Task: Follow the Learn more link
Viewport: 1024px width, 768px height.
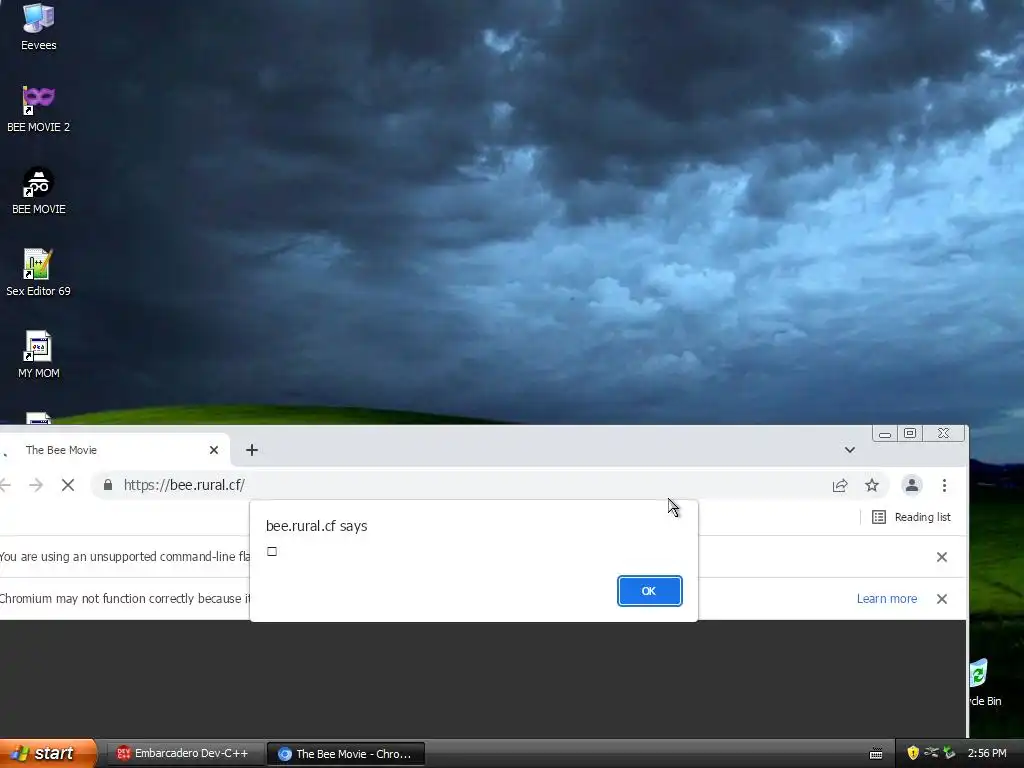Action: pyautogui.click(x=887, y=599)
